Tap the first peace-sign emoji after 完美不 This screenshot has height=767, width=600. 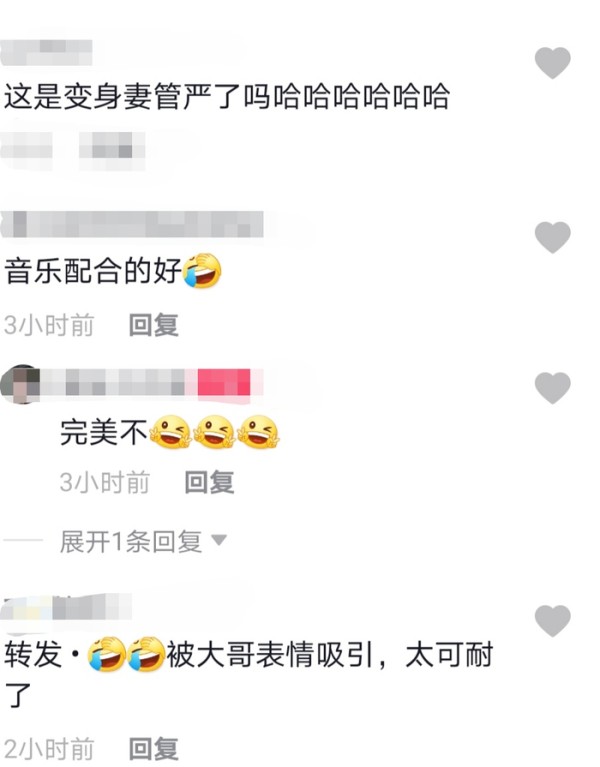pyautogui.click(x=170, y=432)
